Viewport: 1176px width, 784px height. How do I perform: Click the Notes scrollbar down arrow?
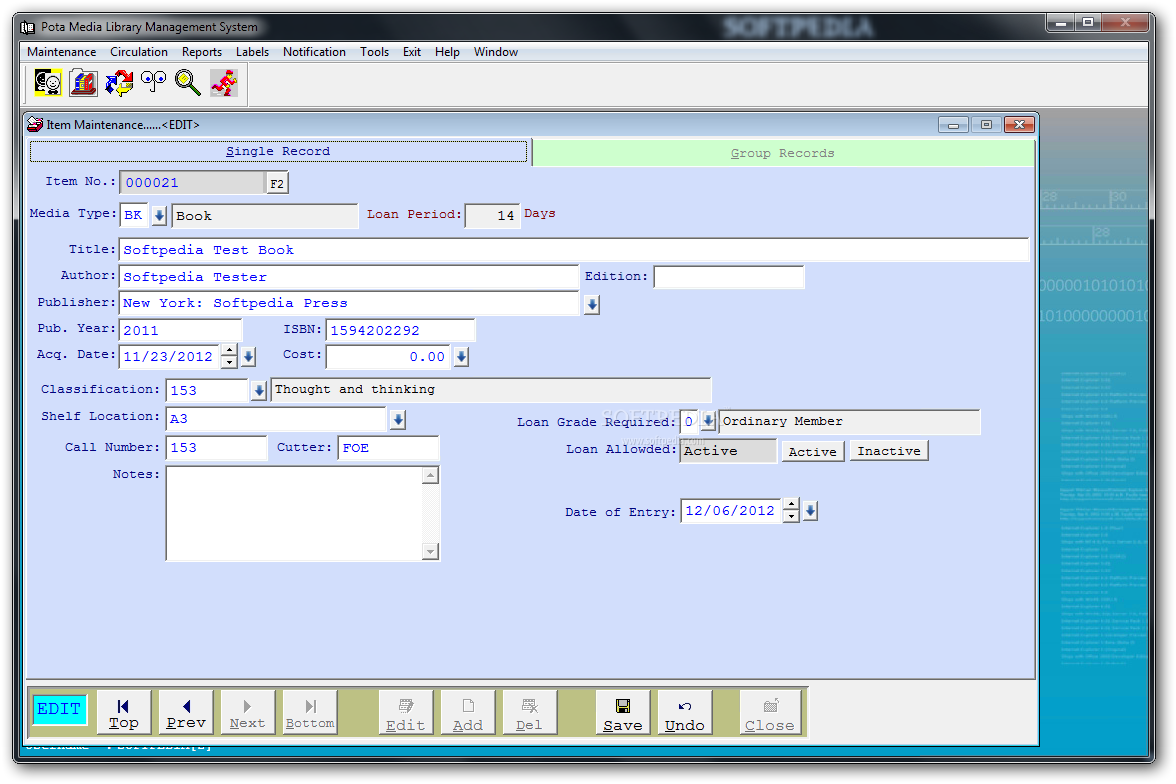tap(430, 551)
